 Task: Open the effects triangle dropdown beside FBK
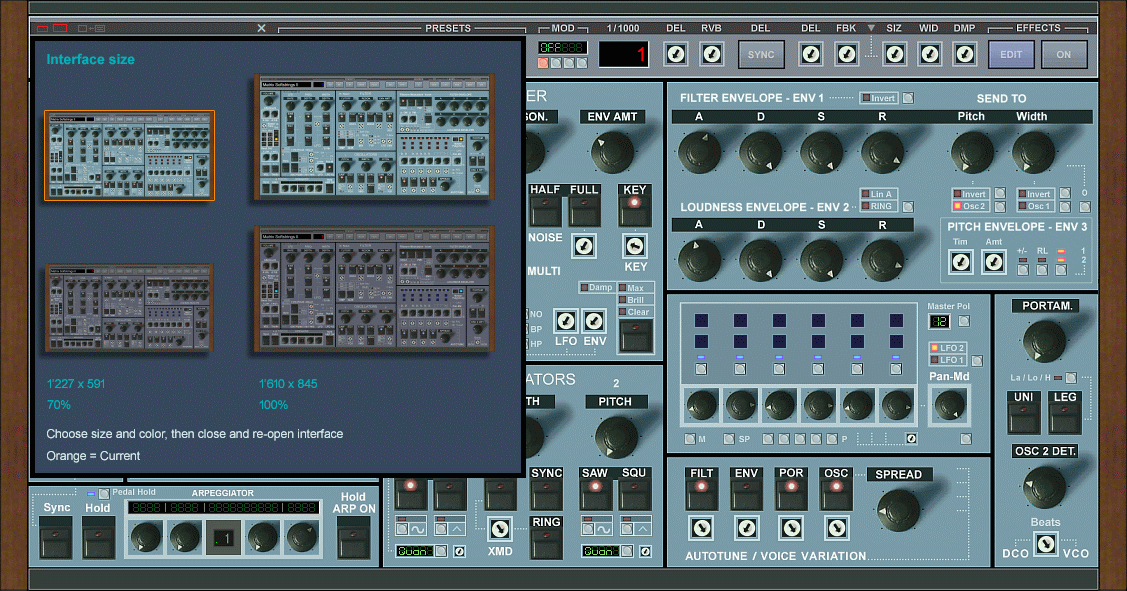870,28
